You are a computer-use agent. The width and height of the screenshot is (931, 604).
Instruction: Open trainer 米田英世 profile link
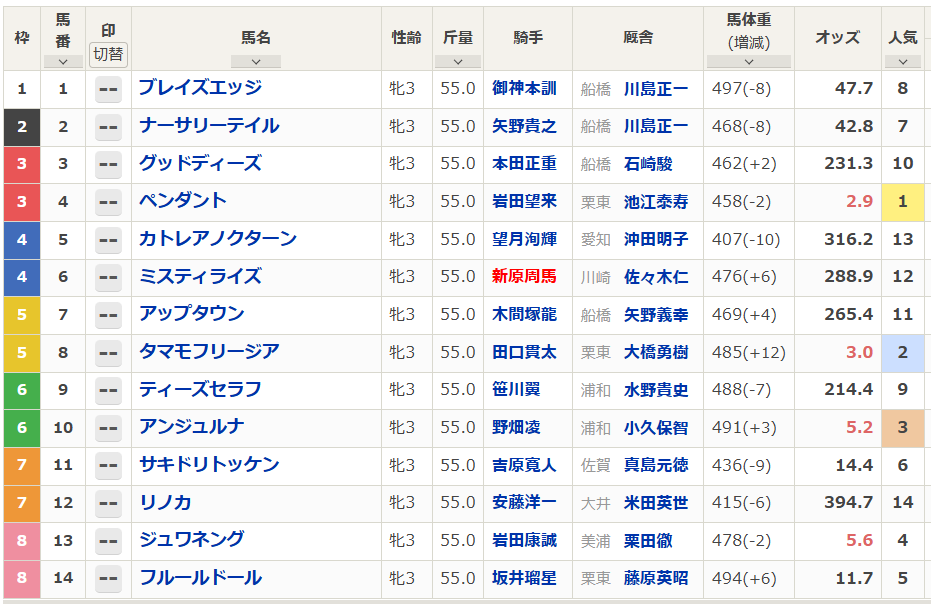click(x=656, y=503)
